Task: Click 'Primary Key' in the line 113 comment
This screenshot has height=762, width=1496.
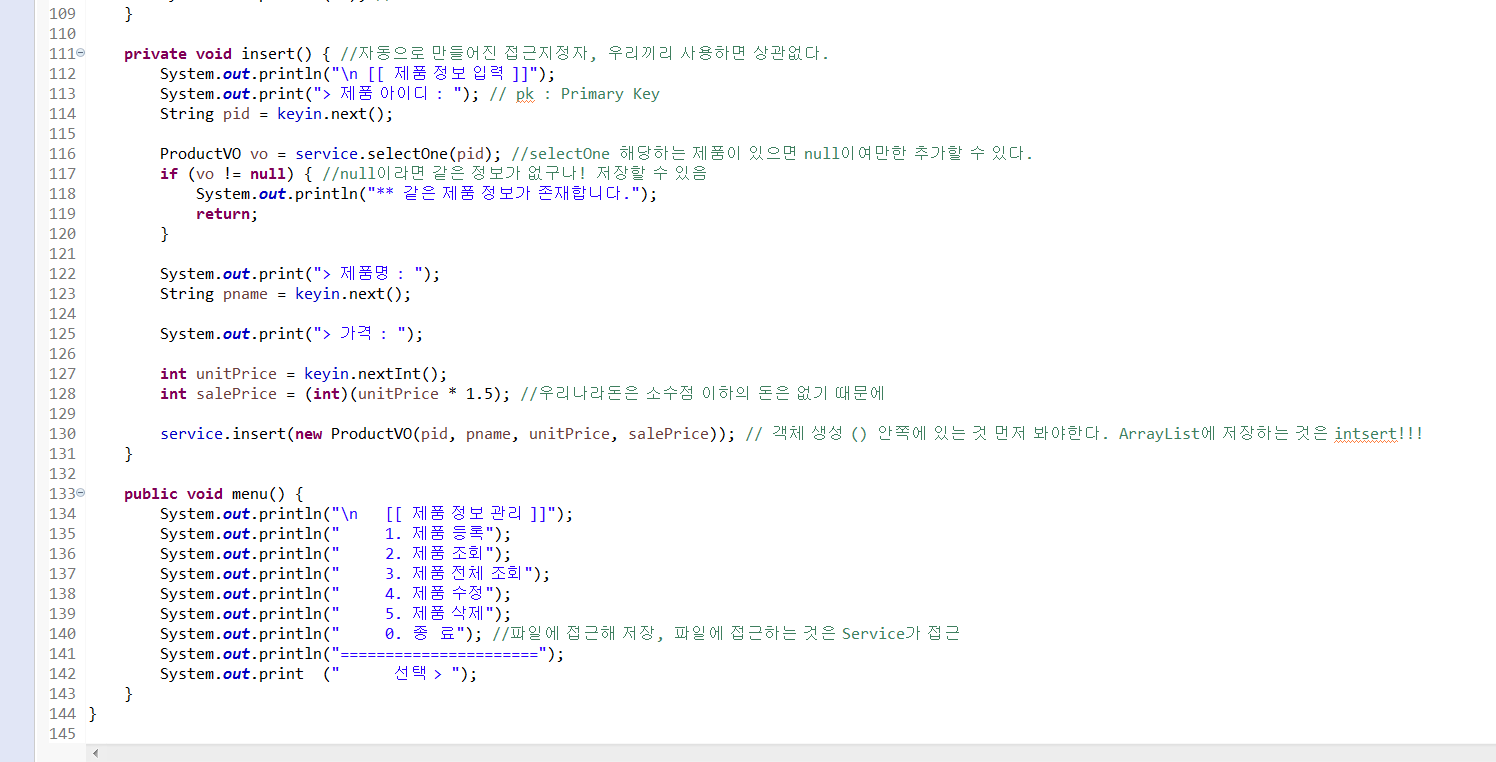Action: 610,94
